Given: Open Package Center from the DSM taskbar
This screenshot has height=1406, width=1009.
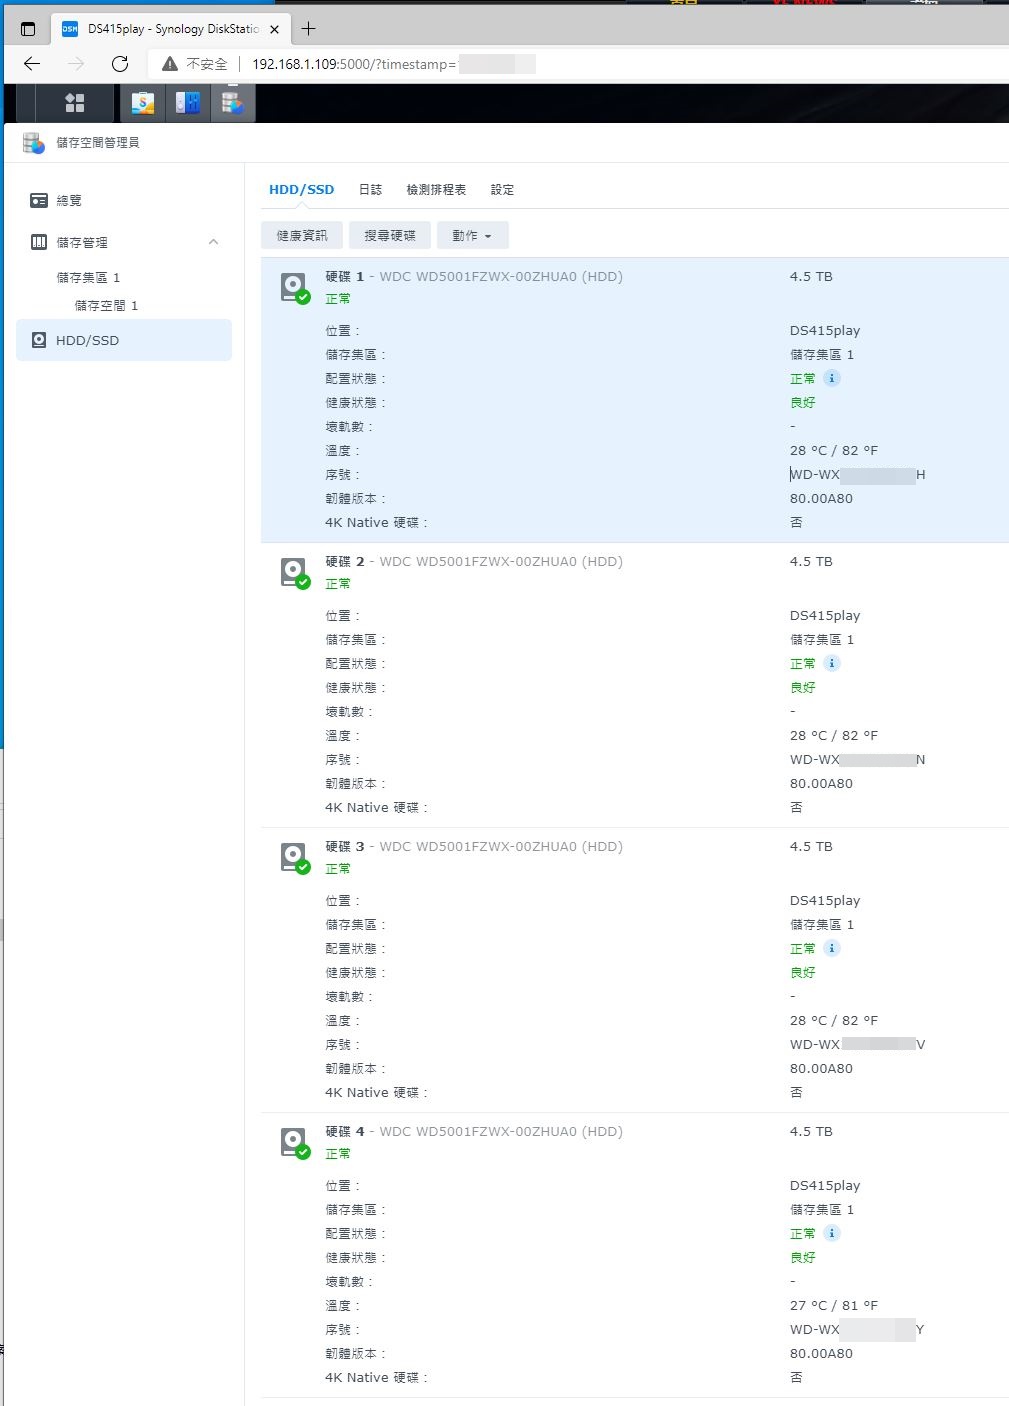Looking at the screenshot, I should [x=143, y=102].
